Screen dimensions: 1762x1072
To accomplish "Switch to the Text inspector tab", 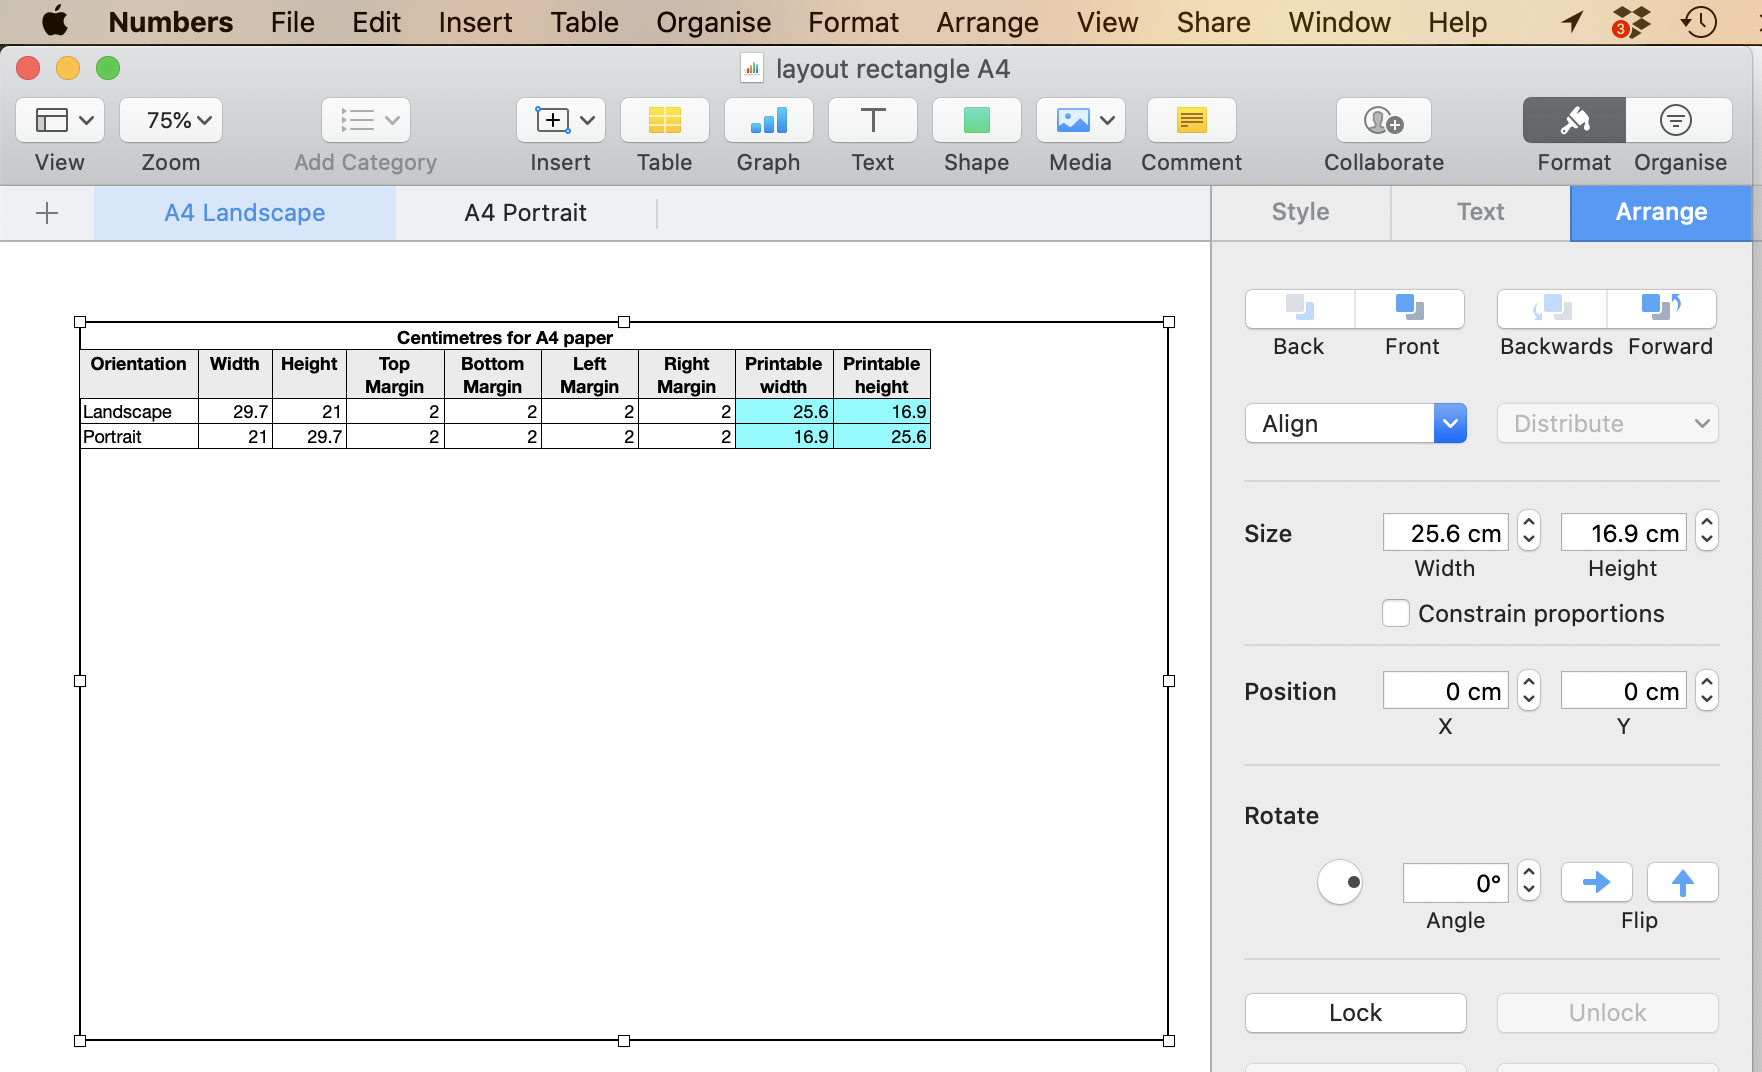I will point(1480,212).
